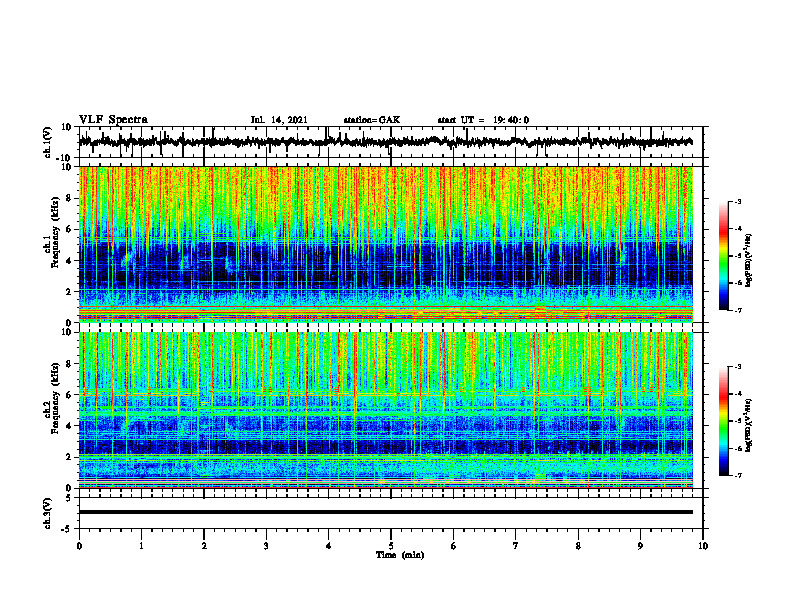Screen dimensions: 792x612
Task: Click time-axis tick label "9"
Action: click(640, 546)
